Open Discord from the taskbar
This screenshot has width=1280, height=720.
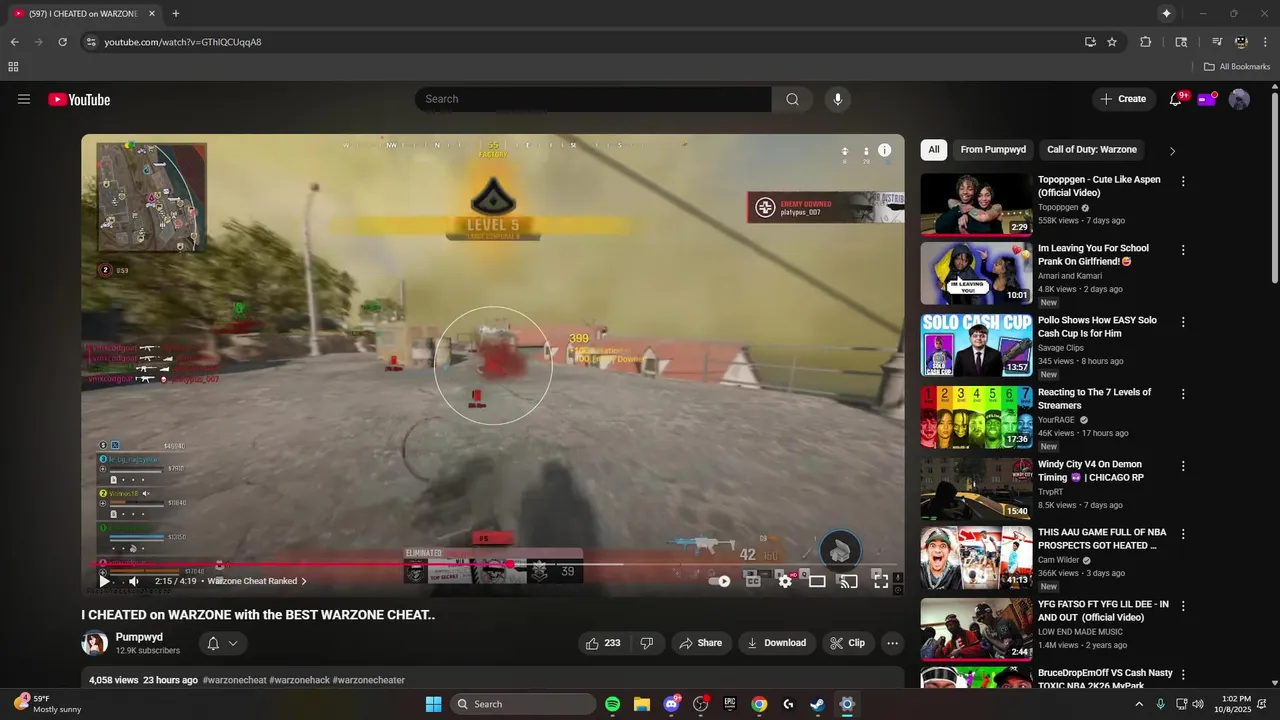point(672,704)
